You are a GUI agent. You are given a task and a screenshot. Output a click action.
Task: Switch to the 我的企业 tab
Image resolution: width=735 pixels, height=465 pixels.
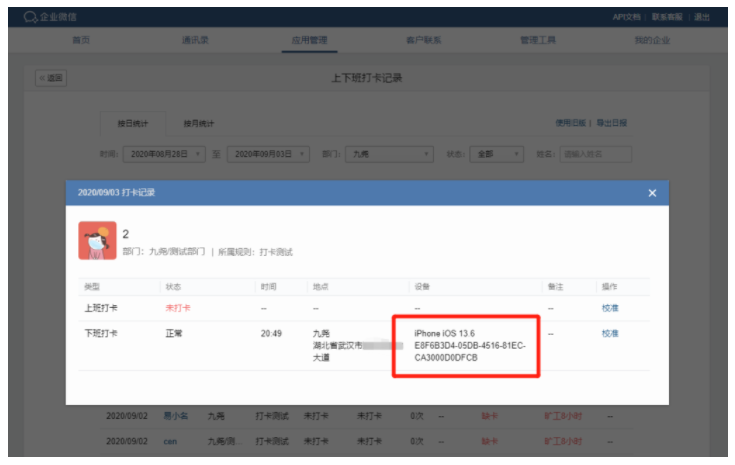tap(652, 40)
